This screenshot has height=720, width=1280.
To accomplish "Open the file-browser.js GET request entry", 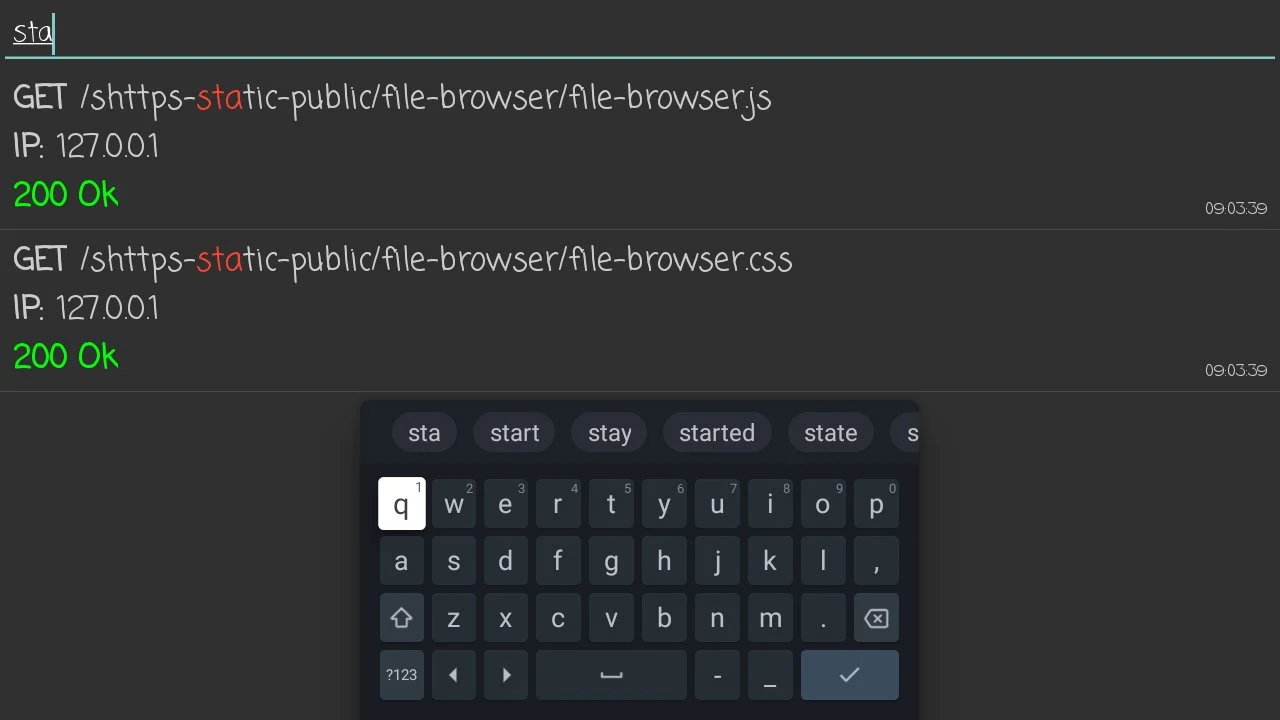I will pos(640,148).
